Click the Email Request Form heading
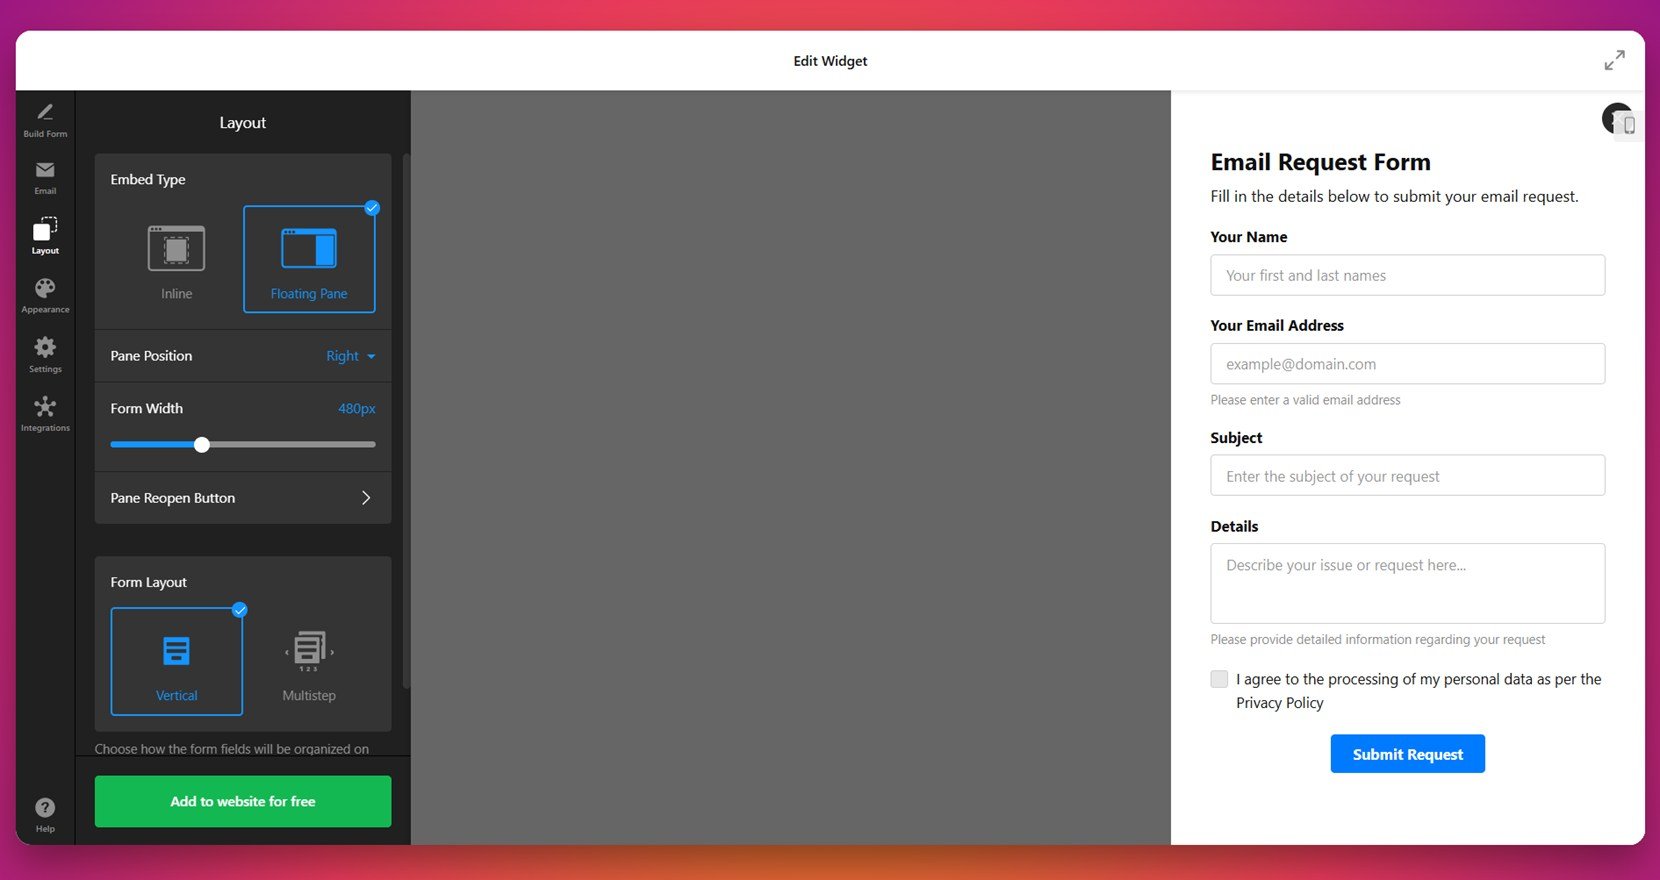 tap(1320, 162)
